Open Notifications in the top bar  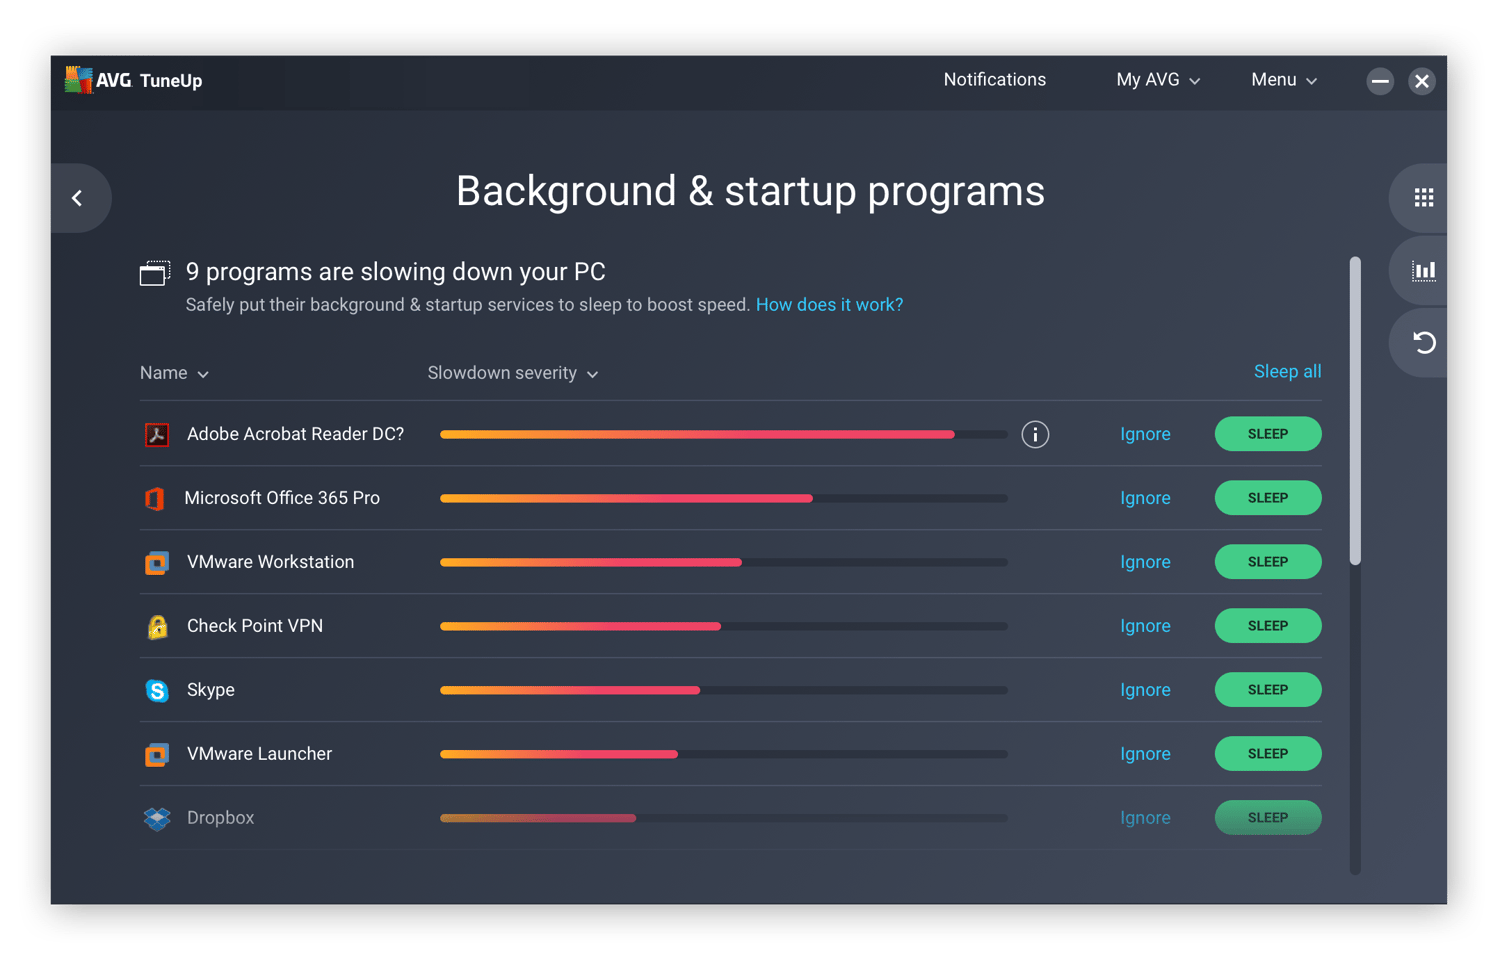(994, 80)
